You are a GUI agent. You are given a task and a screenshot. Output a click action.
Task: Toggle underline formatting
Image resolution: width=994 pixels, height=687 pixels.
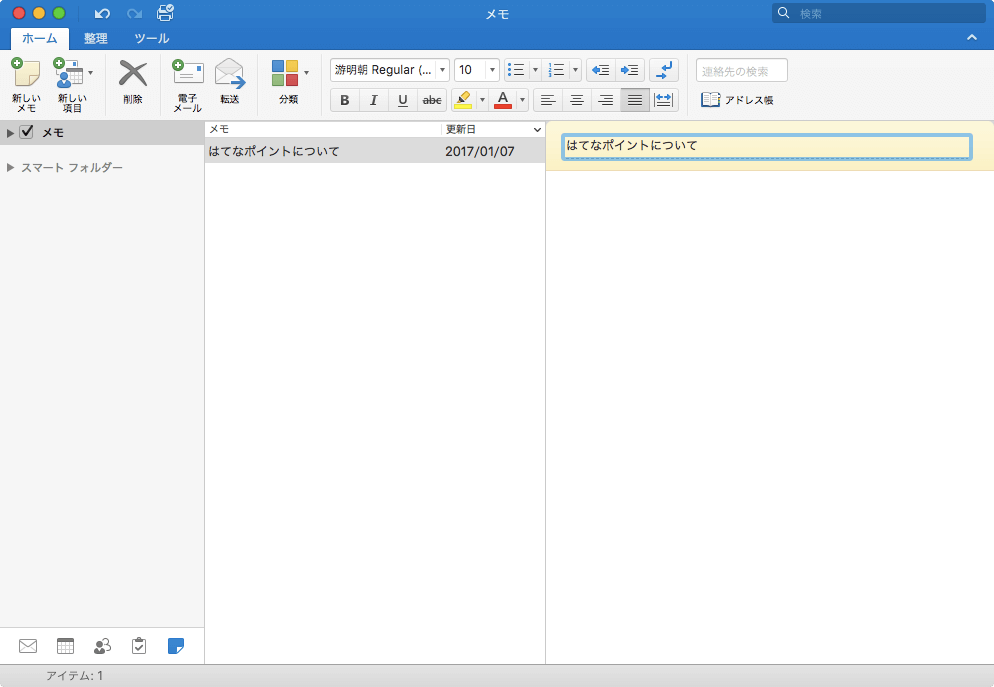coord(403,100)
